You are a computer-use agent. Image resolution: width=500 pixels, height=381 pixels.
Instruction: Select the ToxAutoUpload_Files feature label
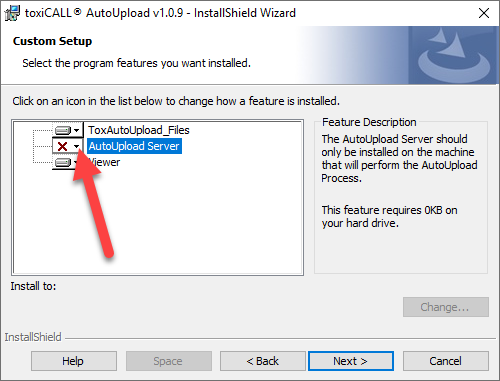pos(139,130)
